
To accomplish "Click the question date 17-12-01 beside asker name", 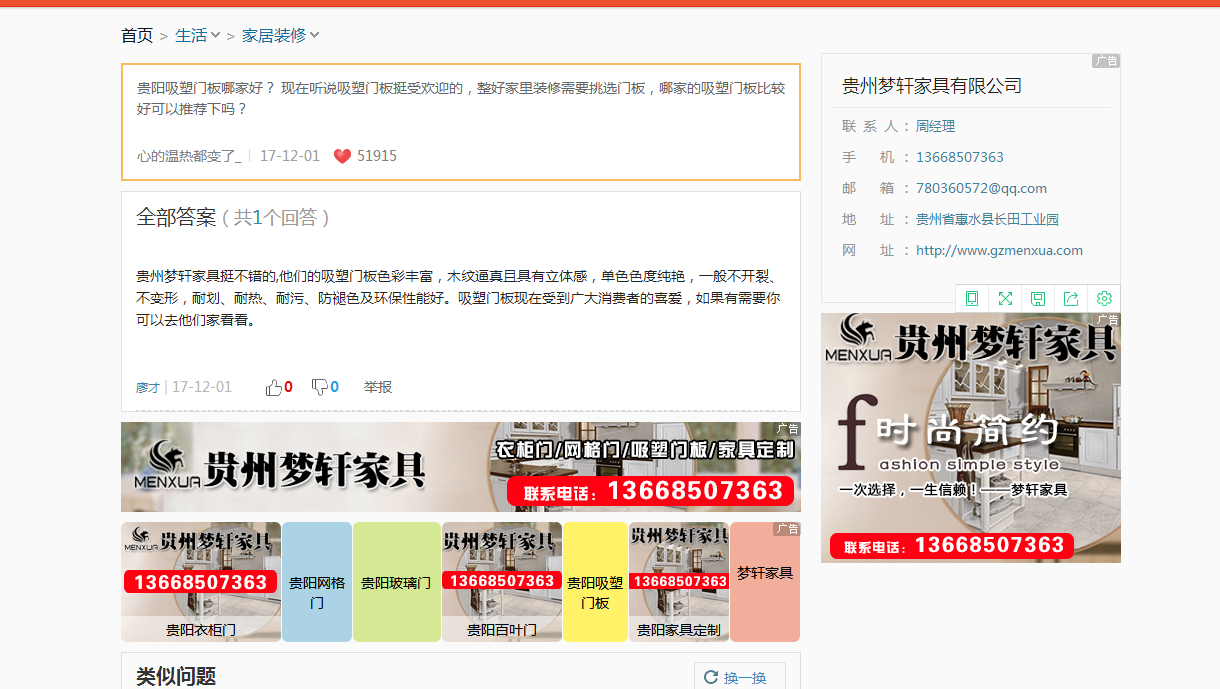I will [290, 156].
